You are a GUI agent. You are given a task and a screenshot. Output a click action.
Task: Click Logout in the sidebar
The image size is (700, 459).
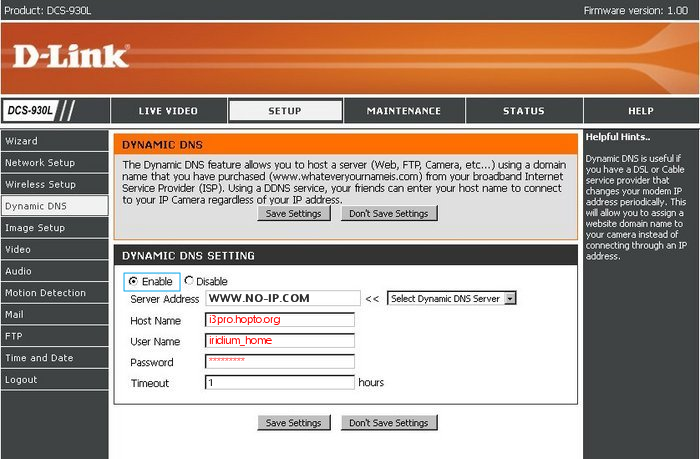[54, 380]
